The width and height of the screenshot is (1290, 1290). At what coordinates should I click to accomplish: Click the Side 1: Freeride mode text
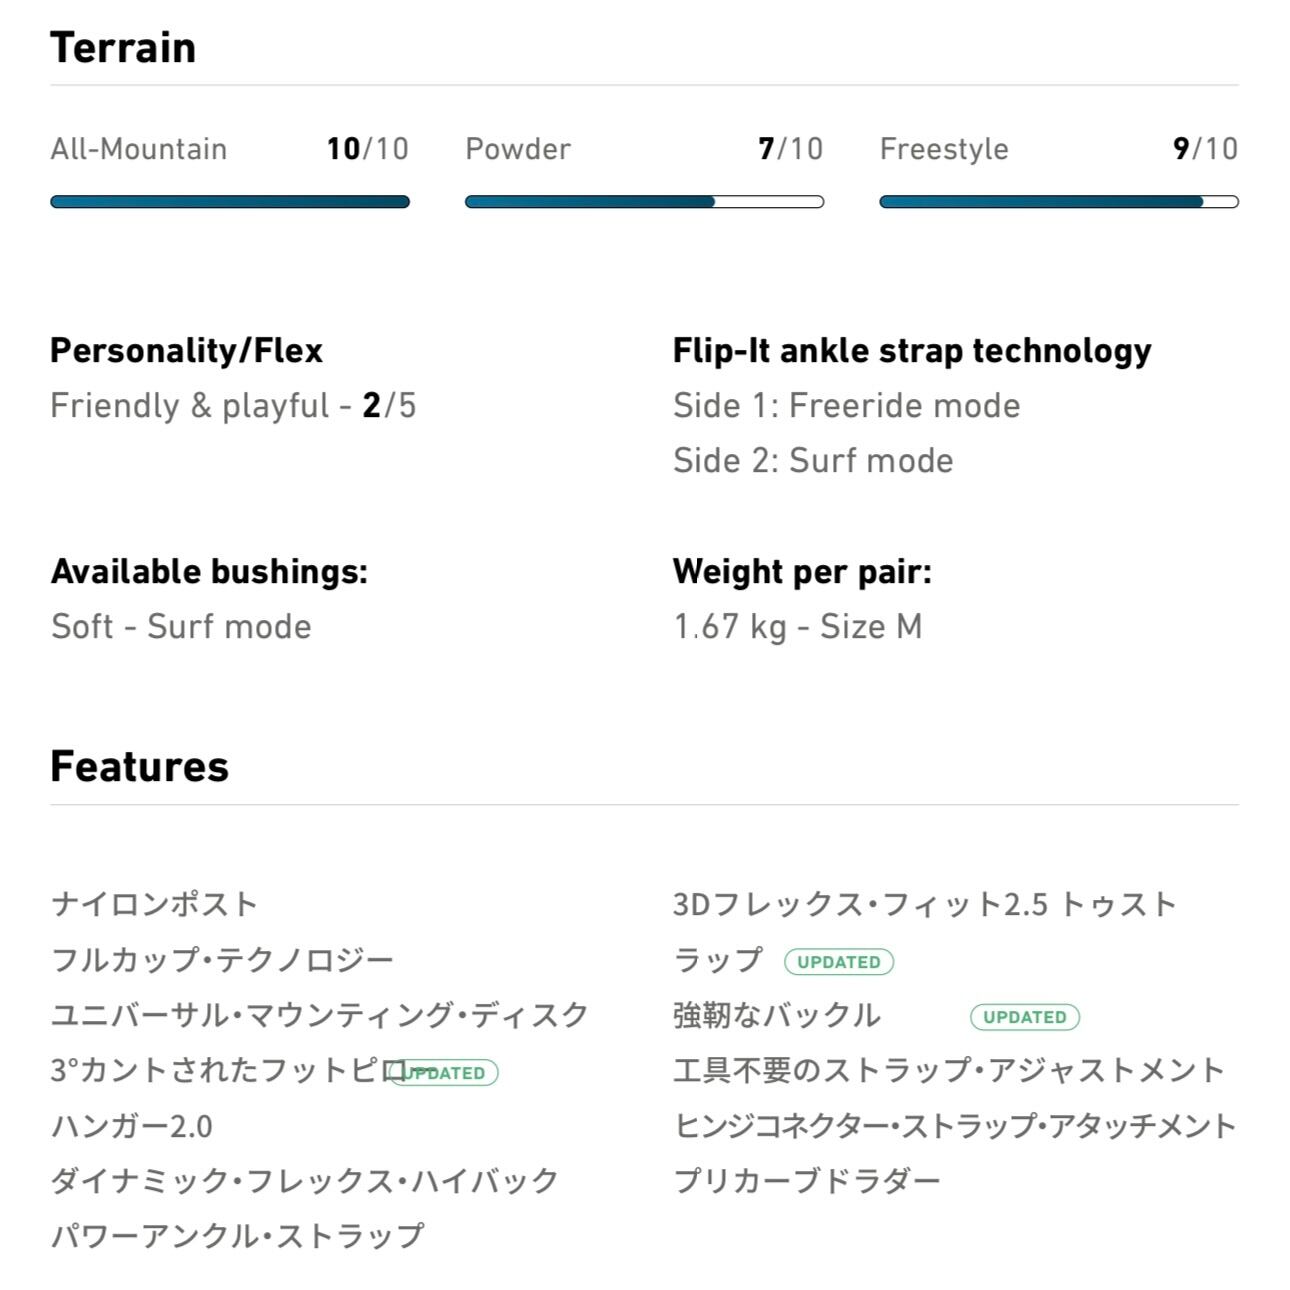click(x=846, y=406)
